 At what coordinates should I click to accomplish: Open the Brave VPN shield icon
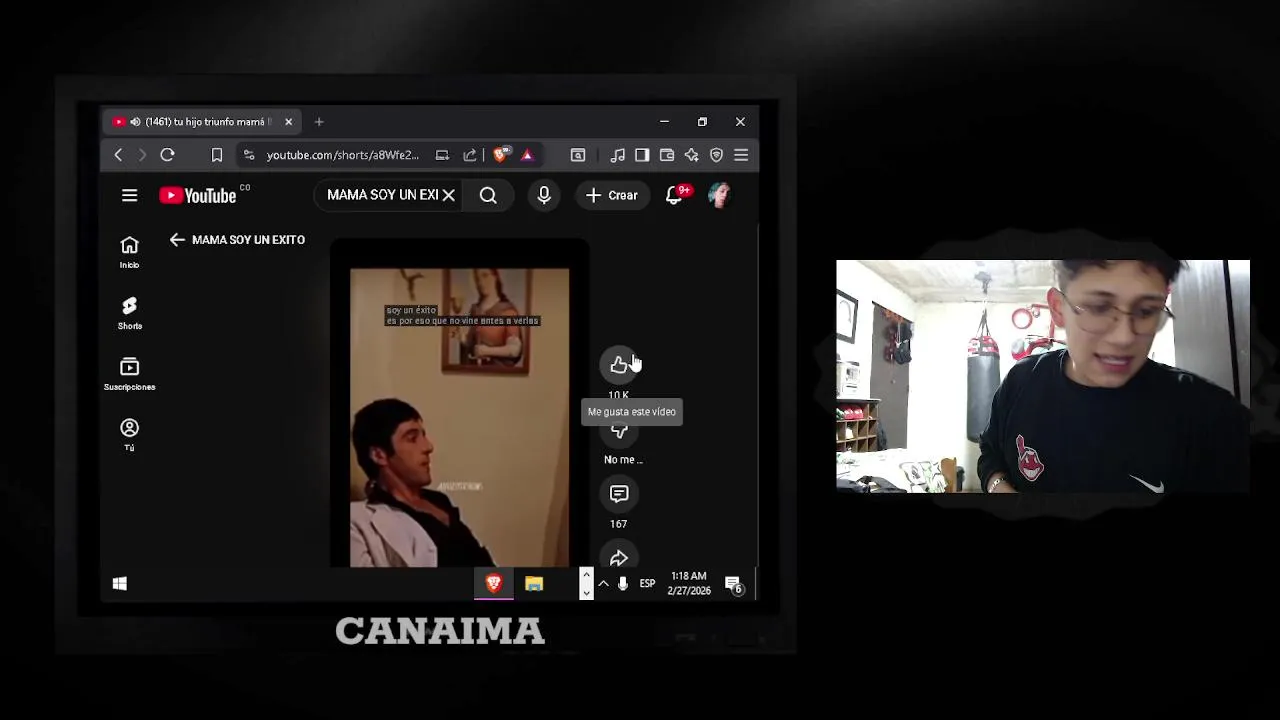click(x=716, y=155)
